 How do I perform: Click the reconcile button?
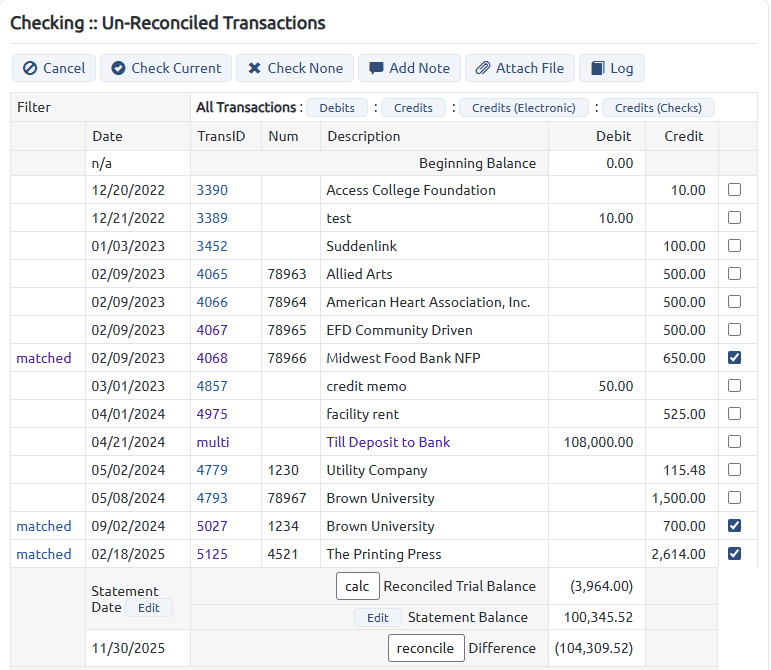click(426, 648)
